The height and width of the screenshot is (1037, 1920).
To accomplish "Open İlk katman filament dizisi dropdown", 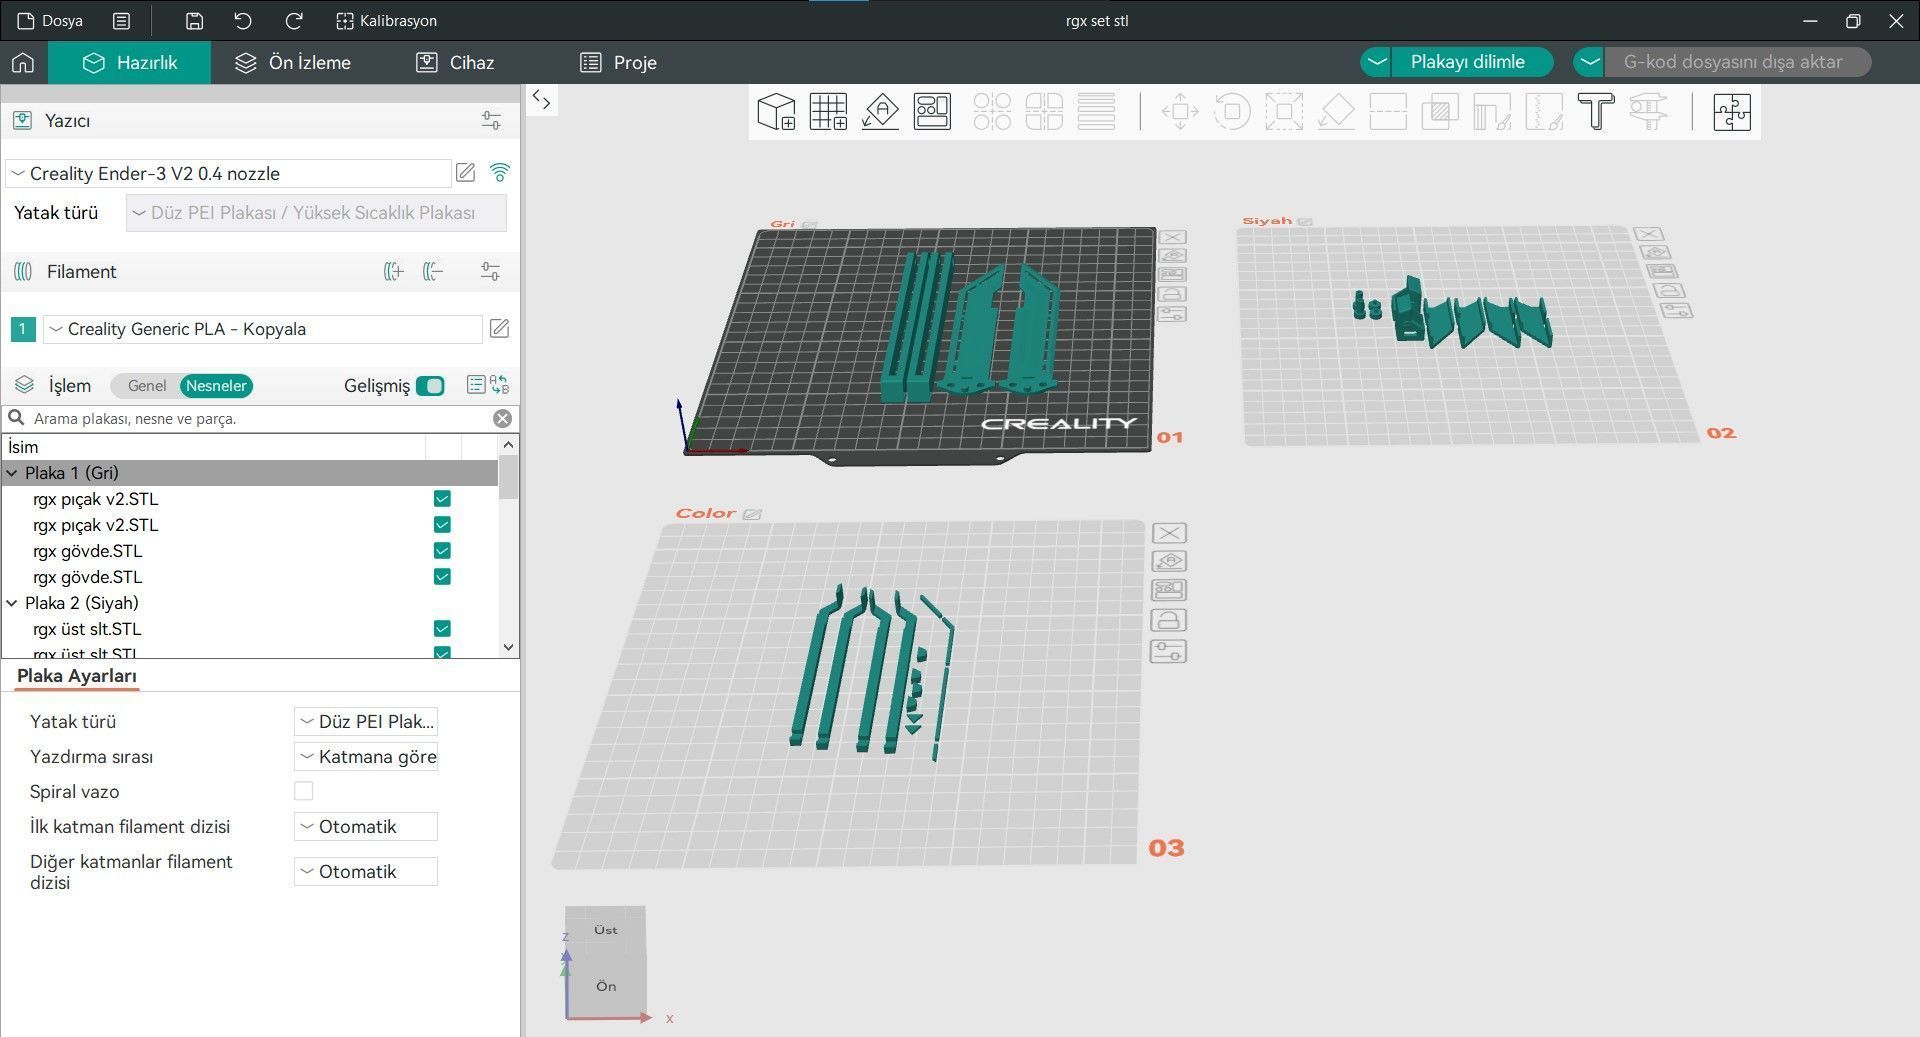I will click(x=366, y=827).
